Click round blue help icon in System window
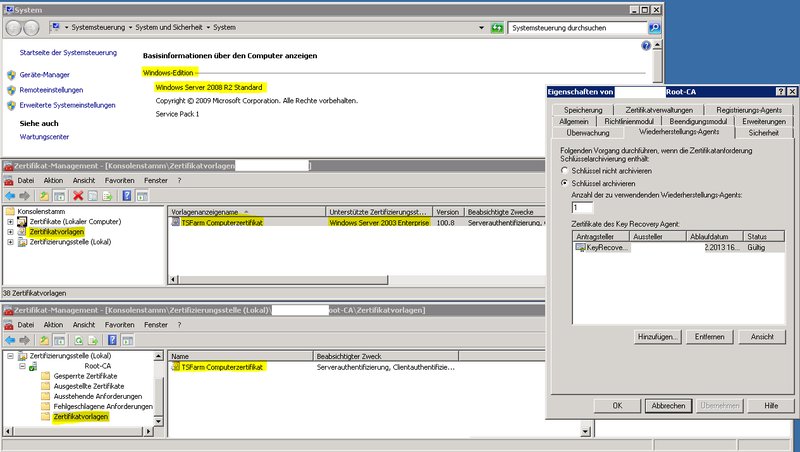This screenshot has height=452, width=800. 646,46
